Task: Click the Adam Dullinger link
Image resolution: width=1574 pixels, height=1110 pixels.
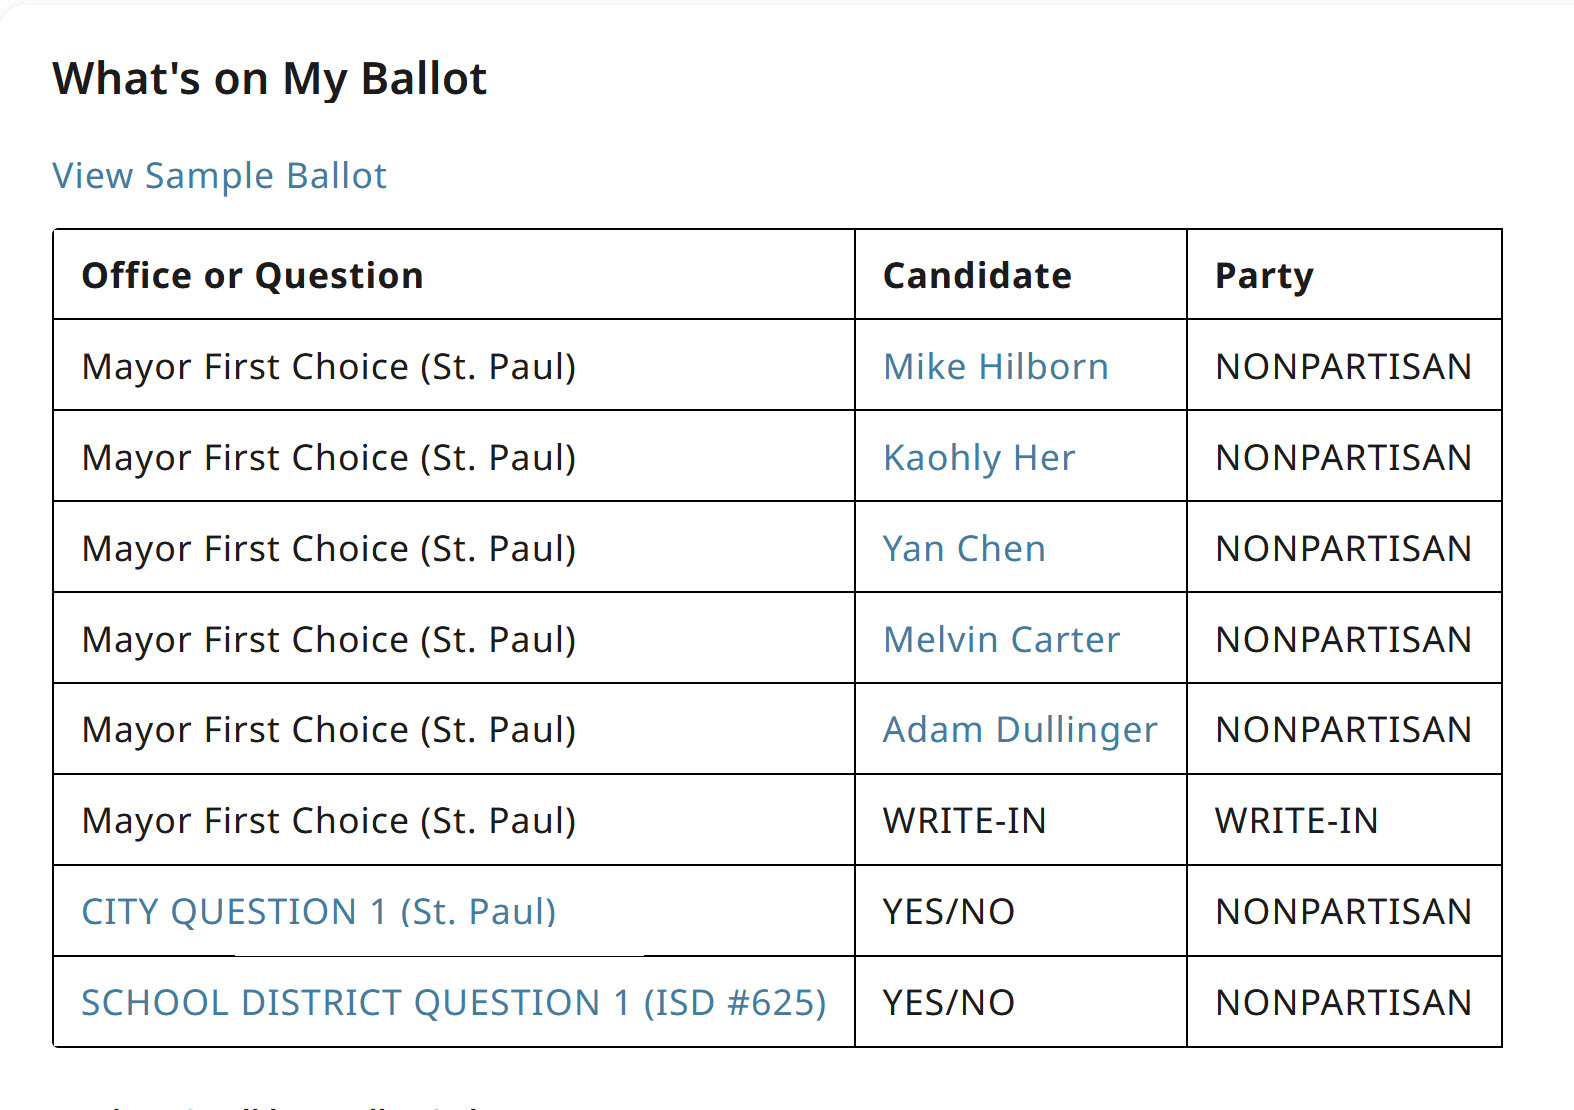Action: [x=1019, y=730]
